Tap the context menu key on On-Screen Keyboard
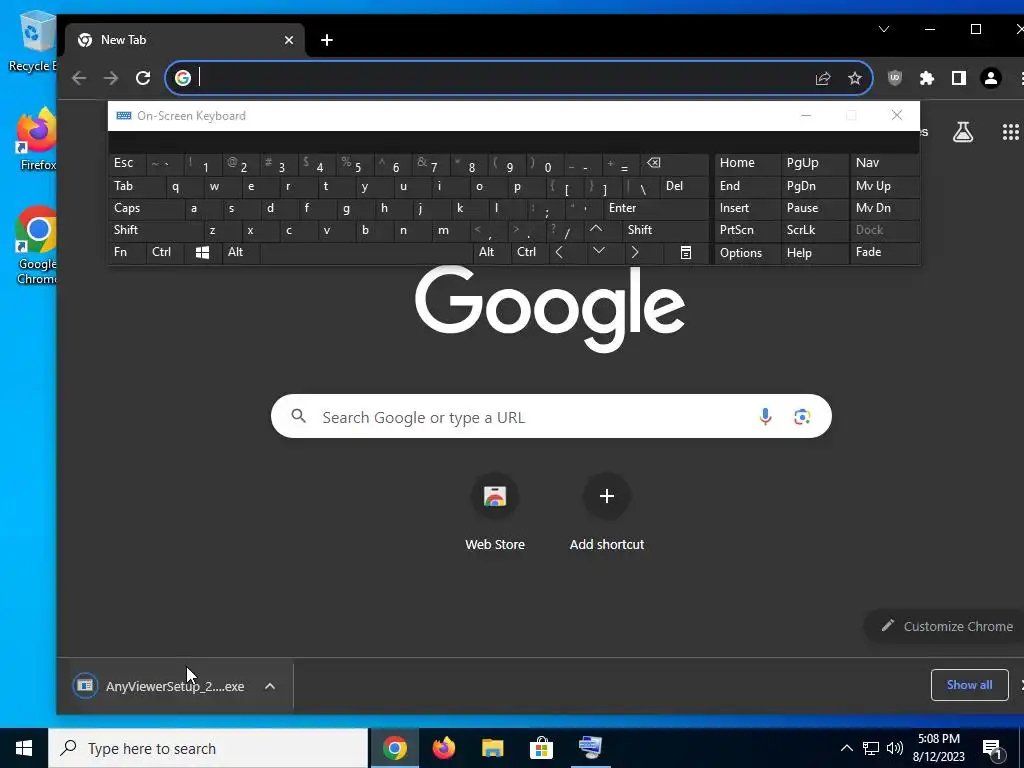Screen dimensions: 1024x768 (686, 252)
